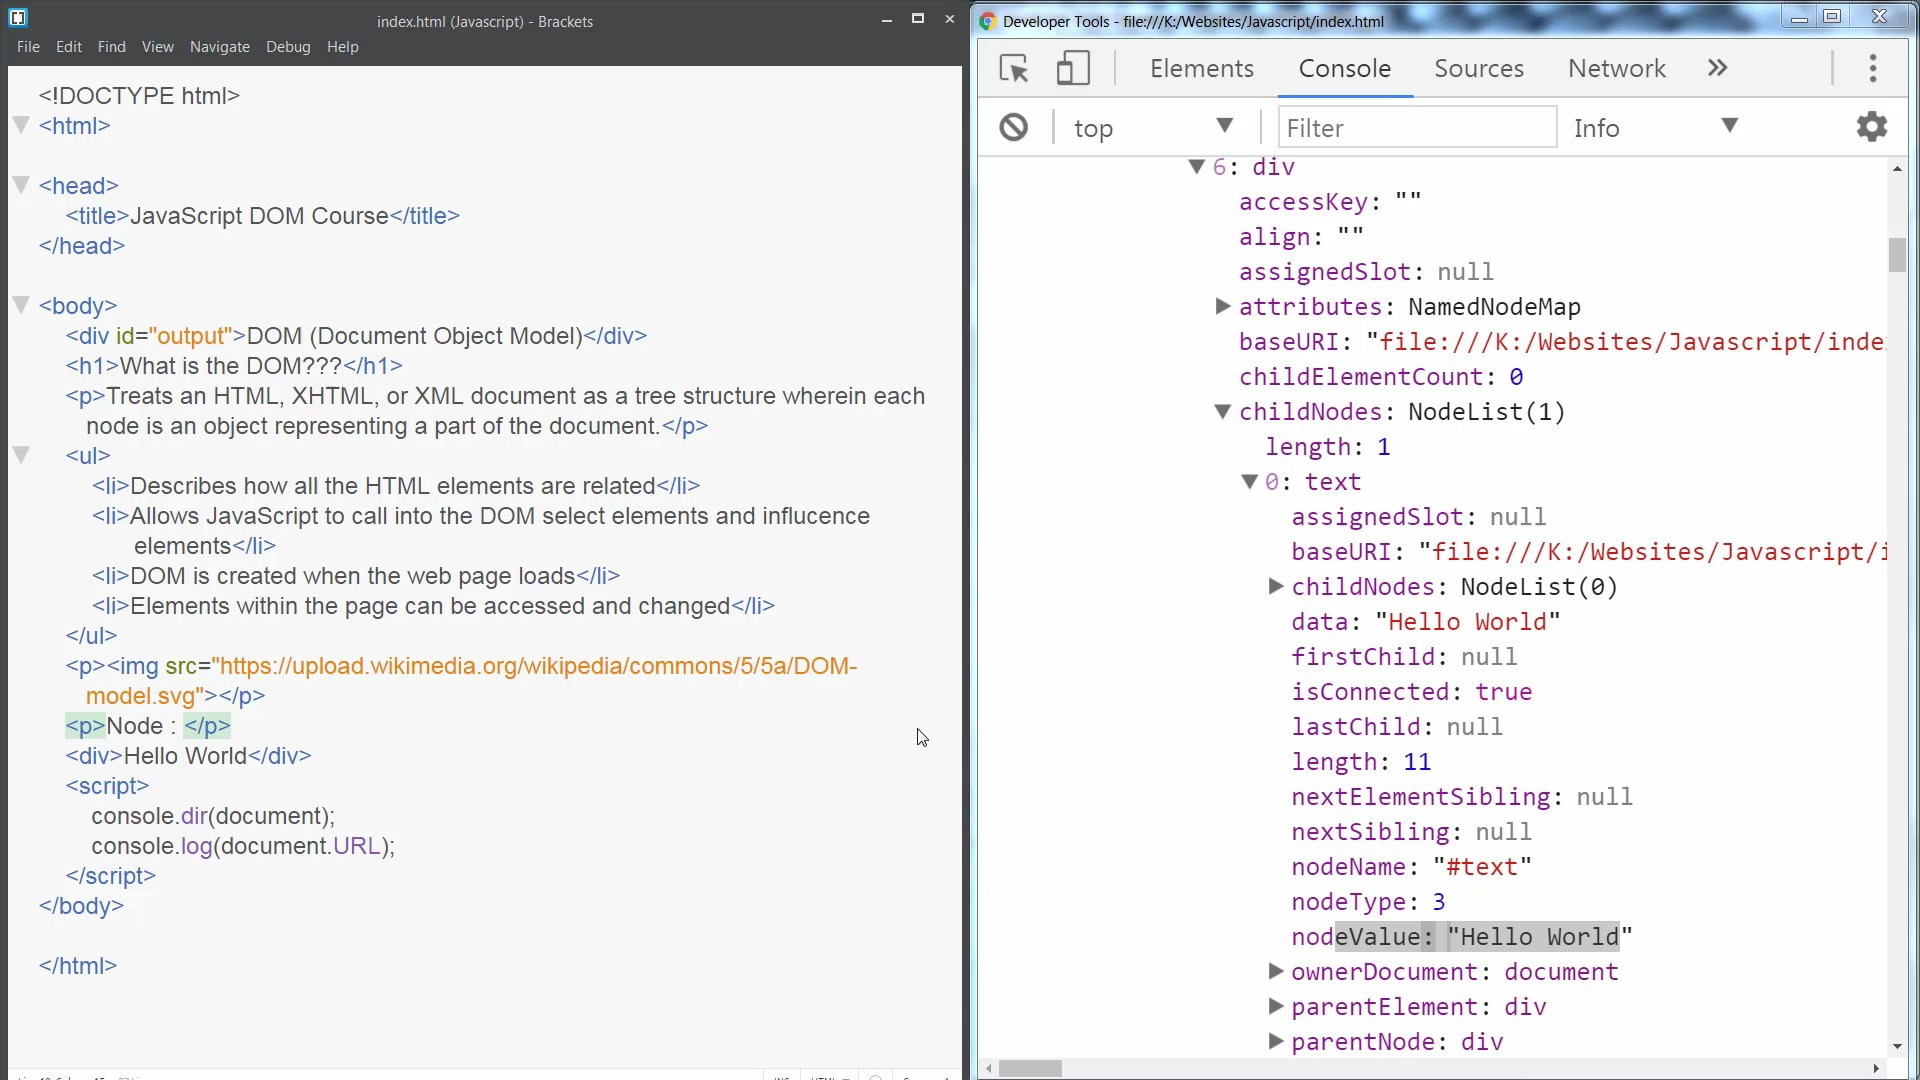The width and height of the screenshot is (1920, 1080).
Task: Select the Console tab
Action: pyautogui.click(x=1344, y=68)
